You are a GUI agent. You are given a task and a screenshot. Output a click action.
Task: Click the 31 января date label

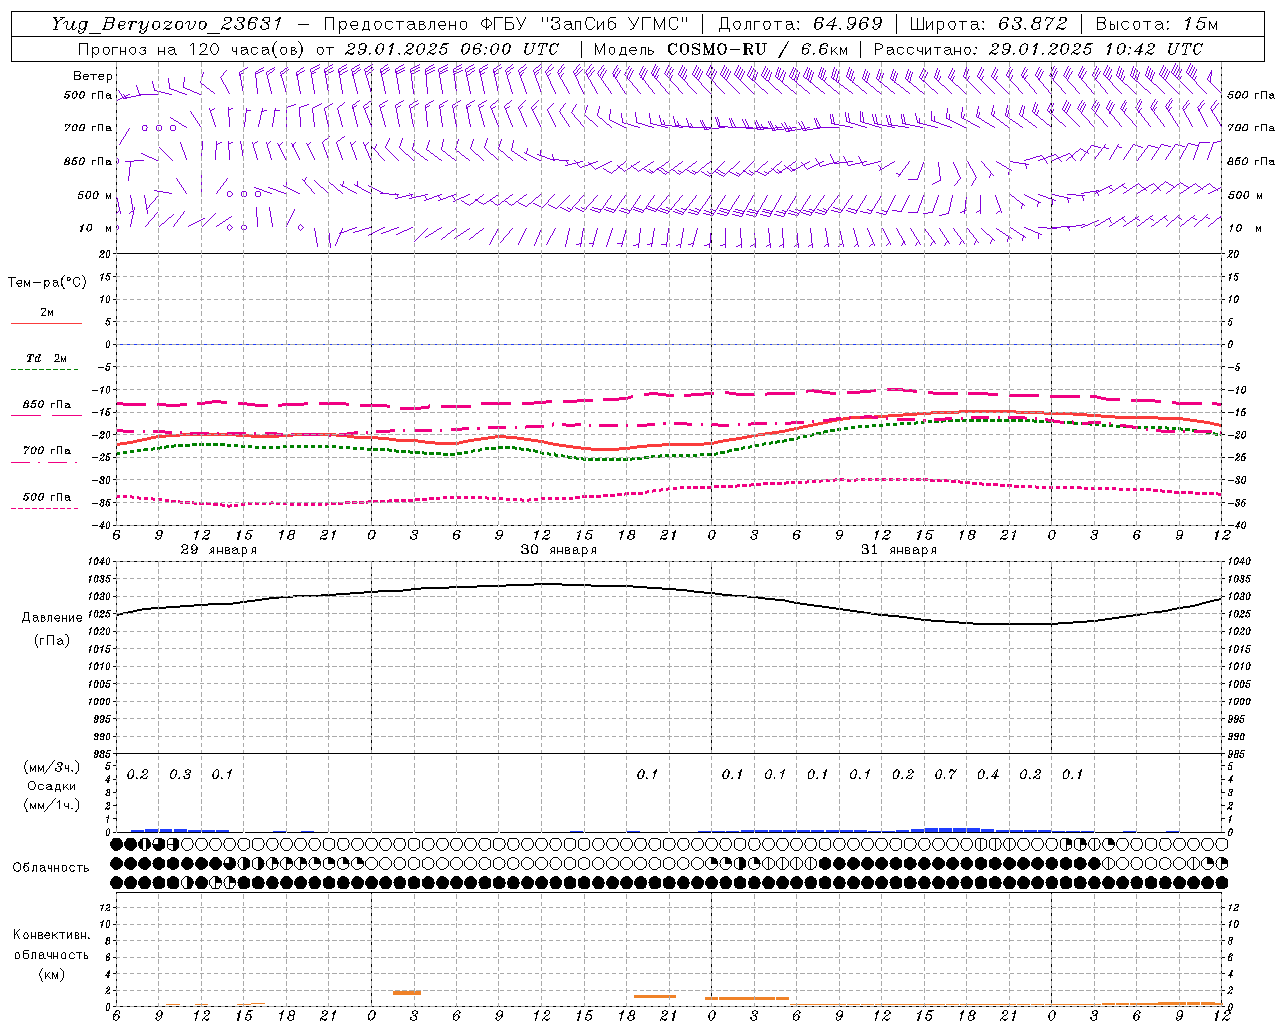pos(899,550)
